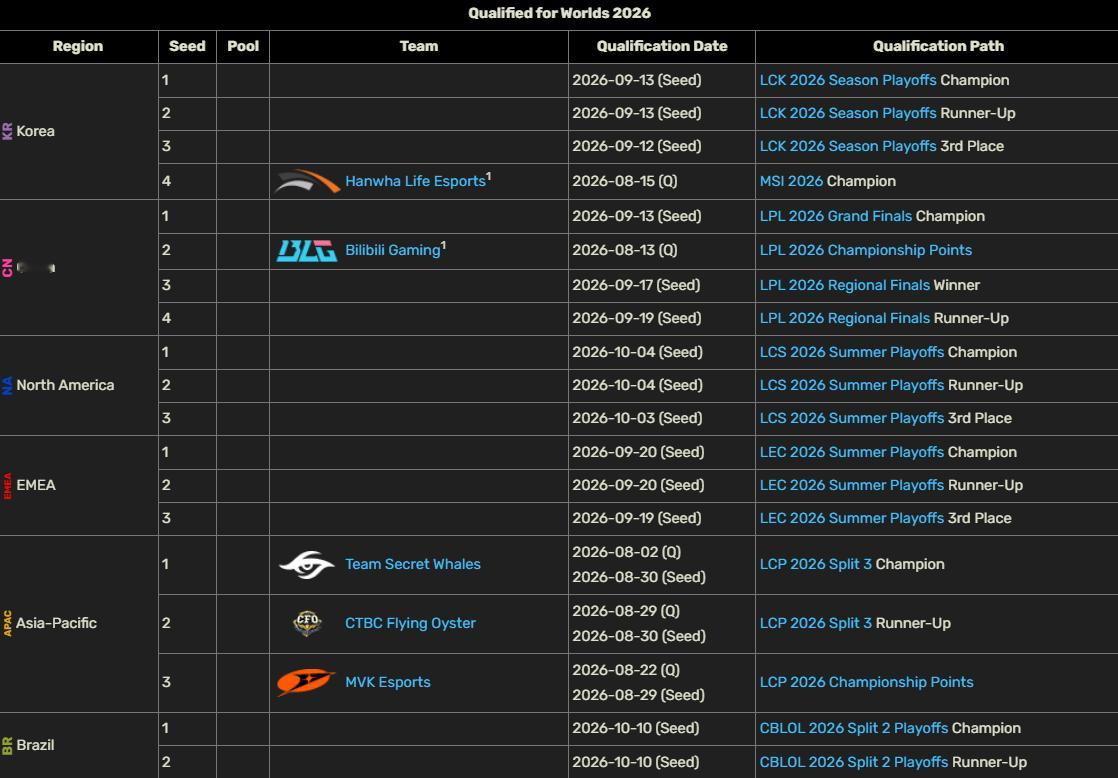Open the MSI 2026 link
Viewport: 1118px width, 778px height.
[x=791, y=181]
